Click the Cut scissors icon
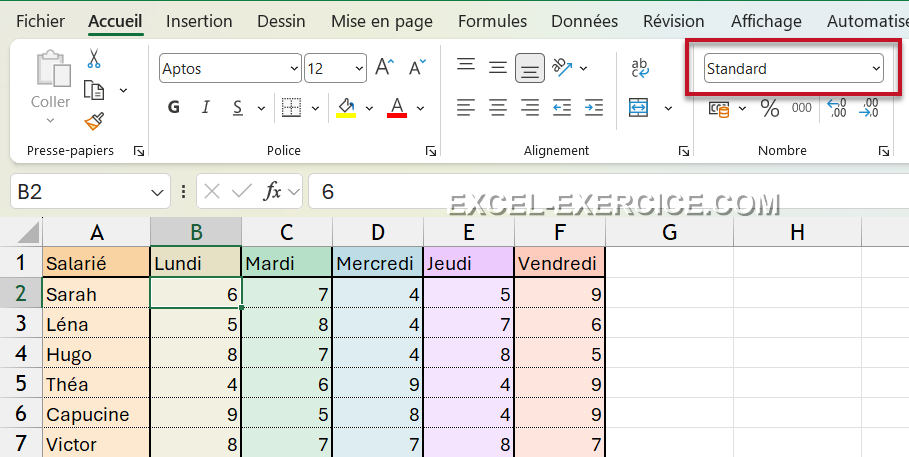Image resolution: width=909 pixels, height=457 pixels. point(94,59)
